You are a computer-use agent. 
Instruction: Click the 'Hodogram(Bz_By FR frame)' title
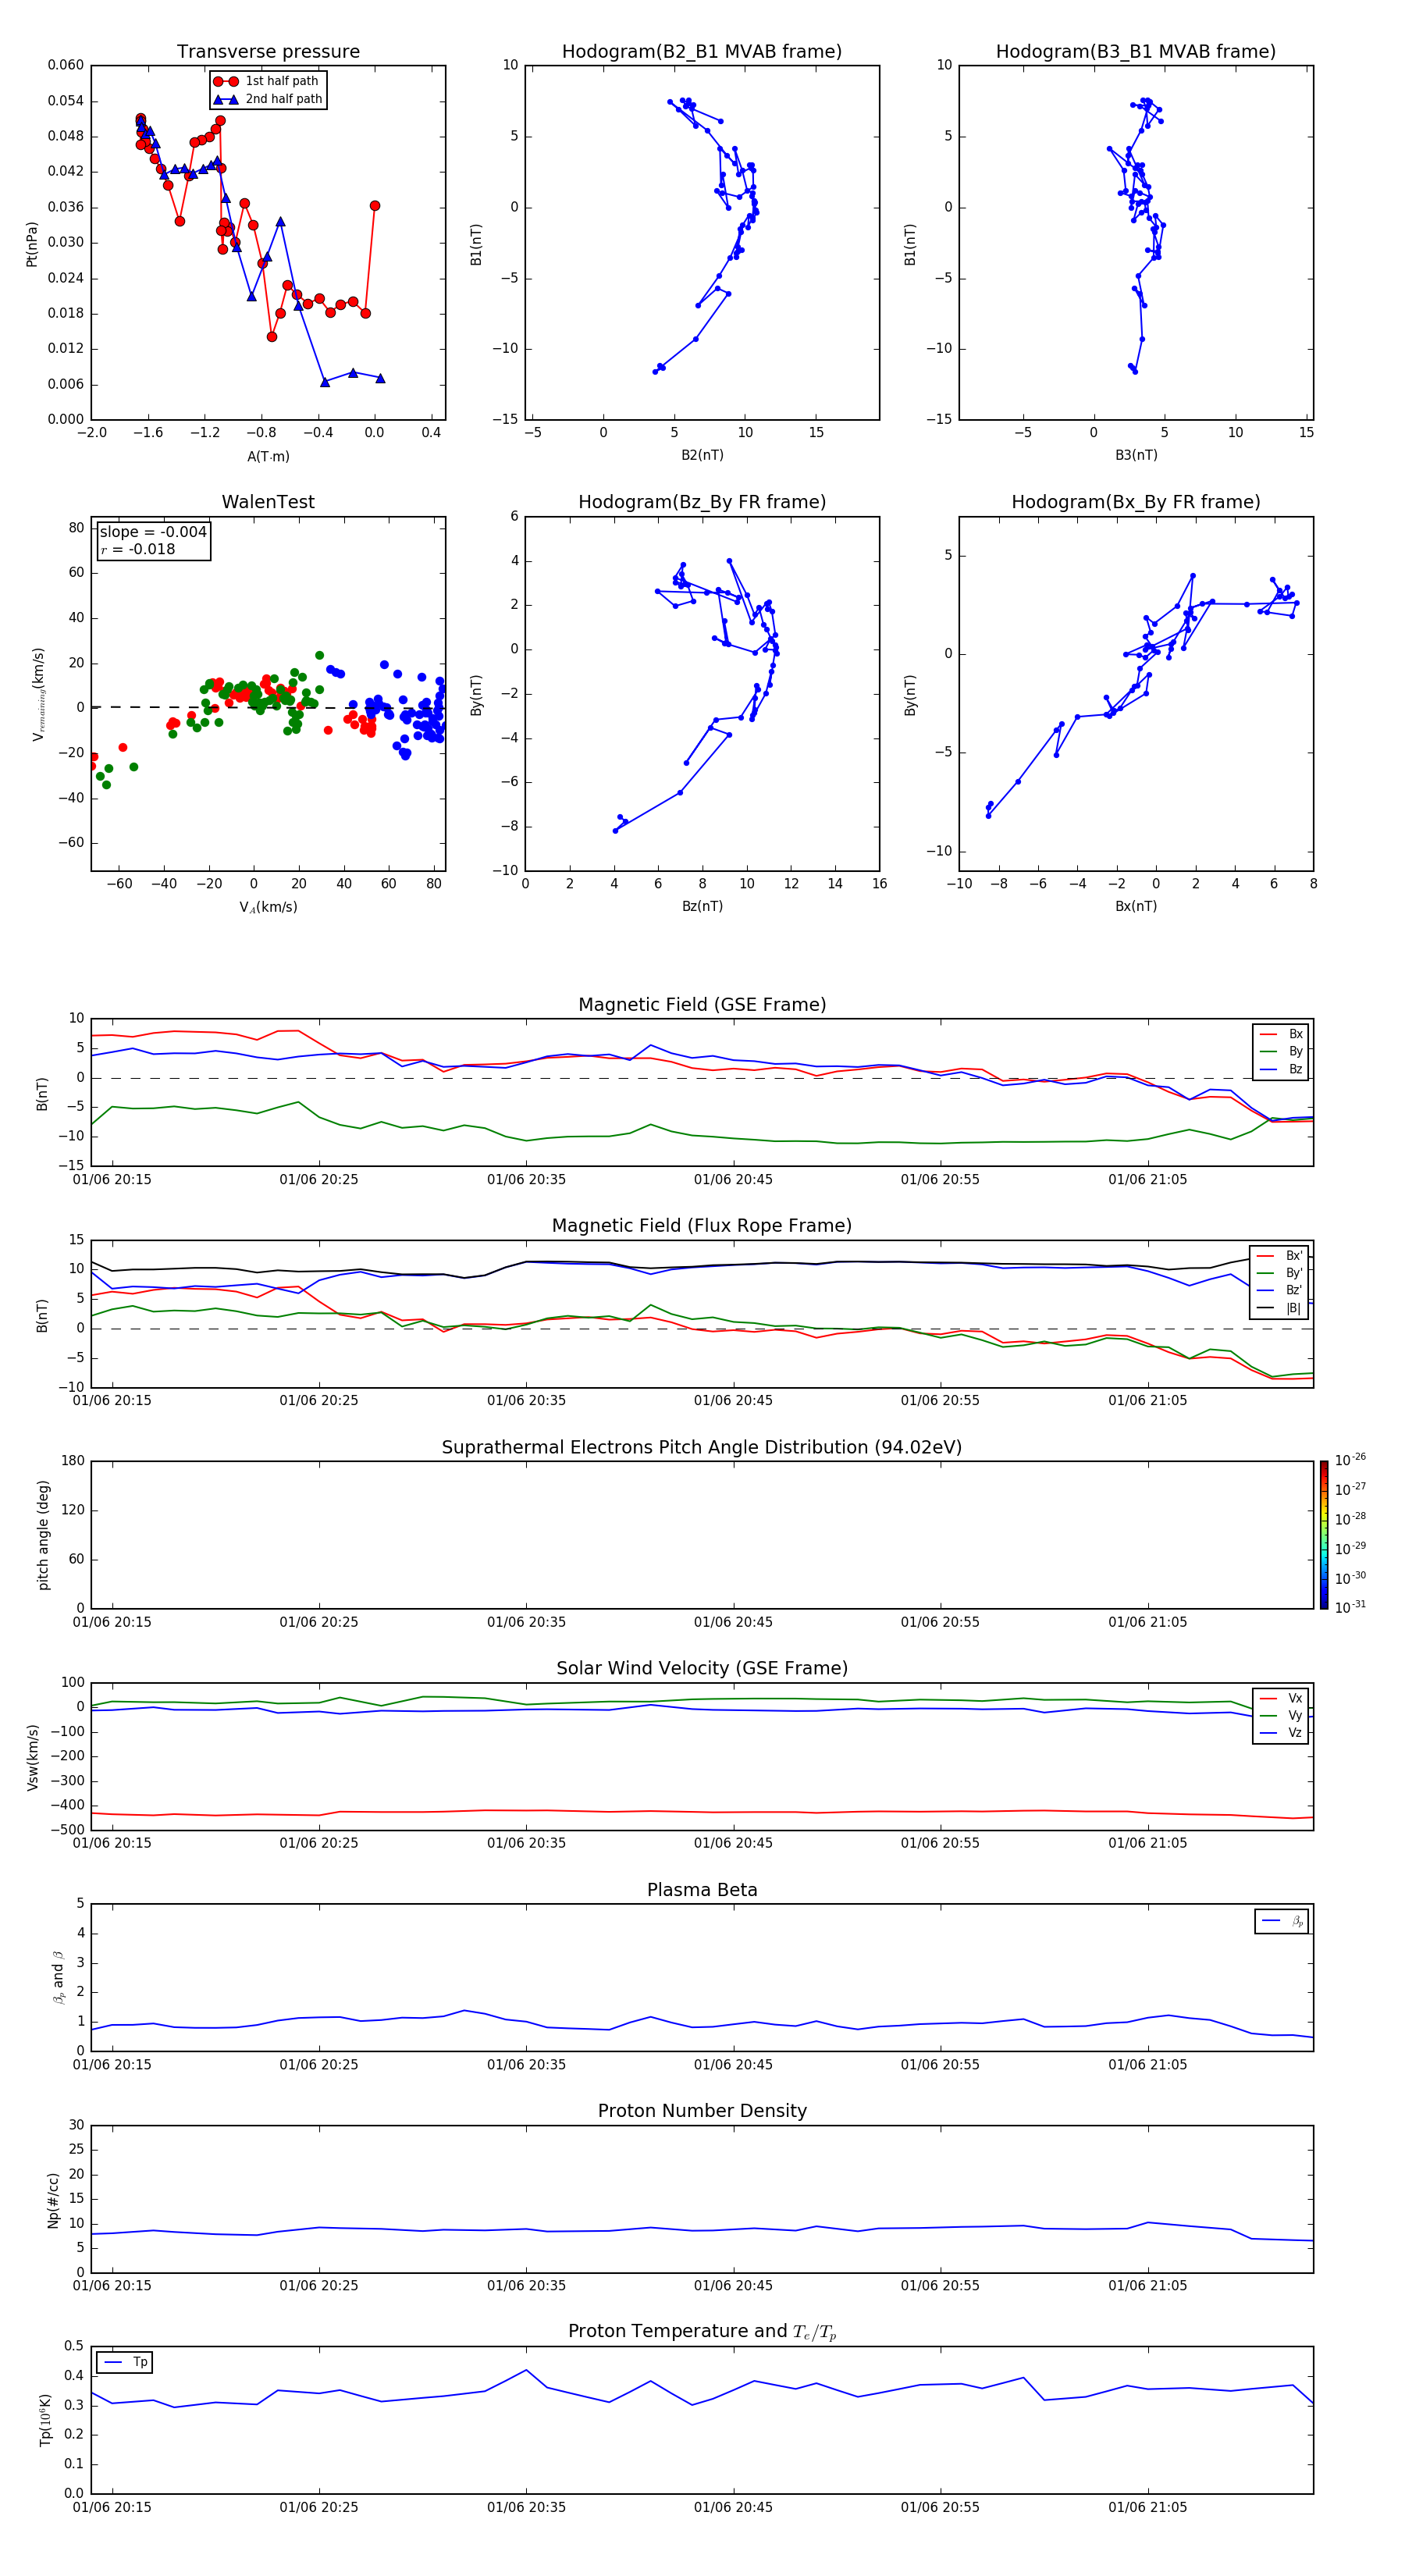pos(702,502)
